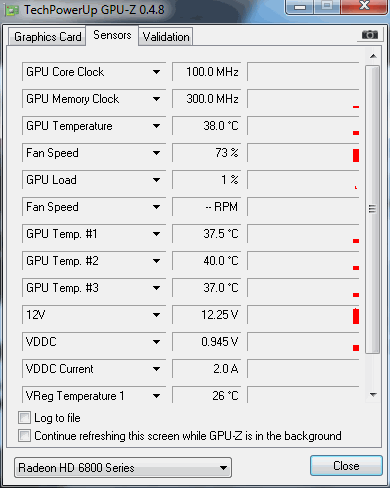Select the Sensors tab
Screen dimensions: 390x488
pyautogui.click(x=112, y=35)
